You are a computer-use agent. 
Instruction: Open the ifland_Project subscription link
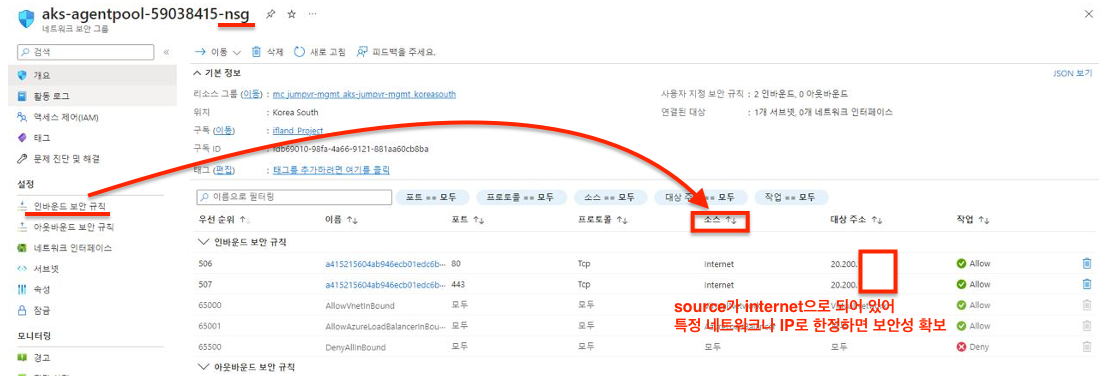point(298,131)
